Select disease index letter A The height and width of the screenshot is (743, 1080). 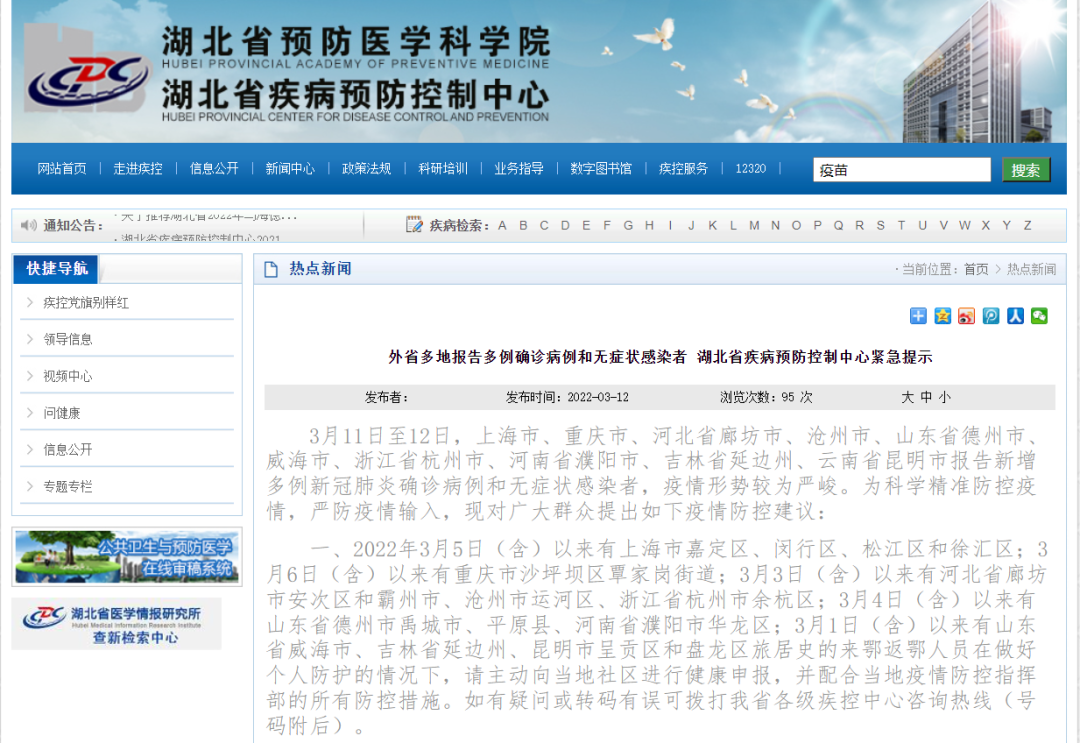tap(502, 225)
